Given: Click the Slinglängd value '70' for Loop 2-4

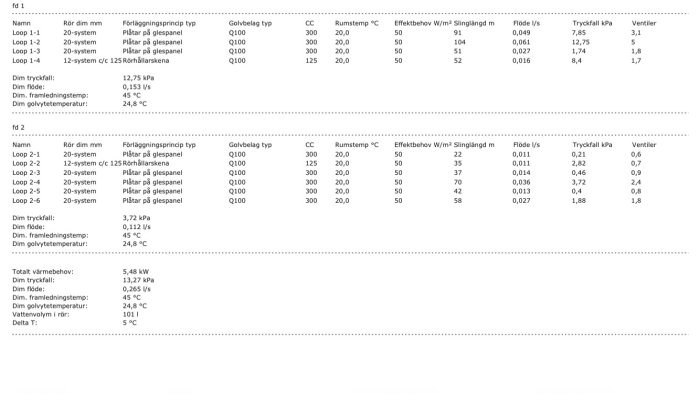Looking at the screenshot, I should point(458,182).
